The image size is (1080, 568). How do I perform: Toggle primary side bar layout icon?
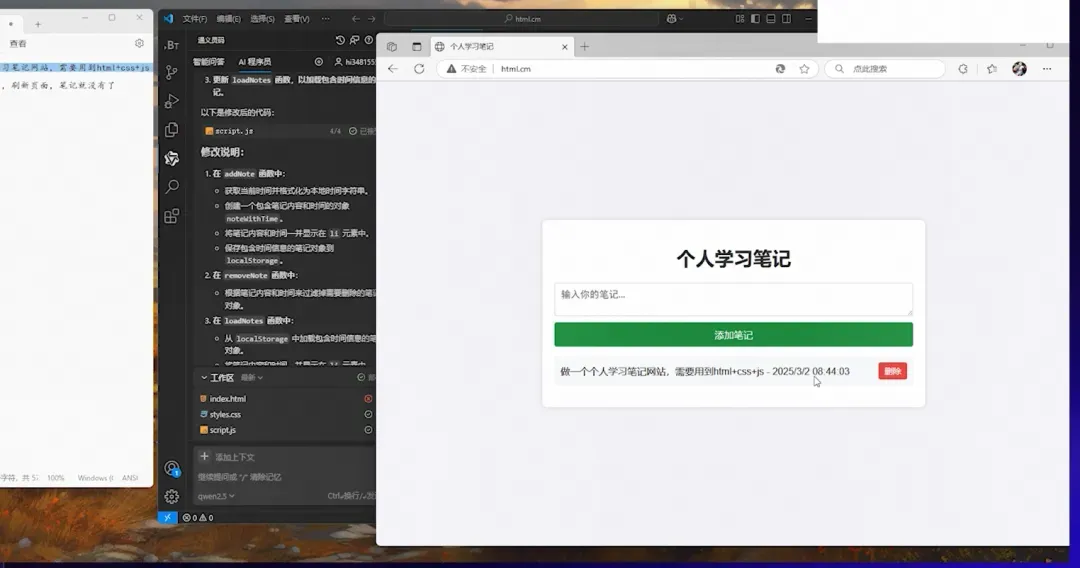point(755,19)
